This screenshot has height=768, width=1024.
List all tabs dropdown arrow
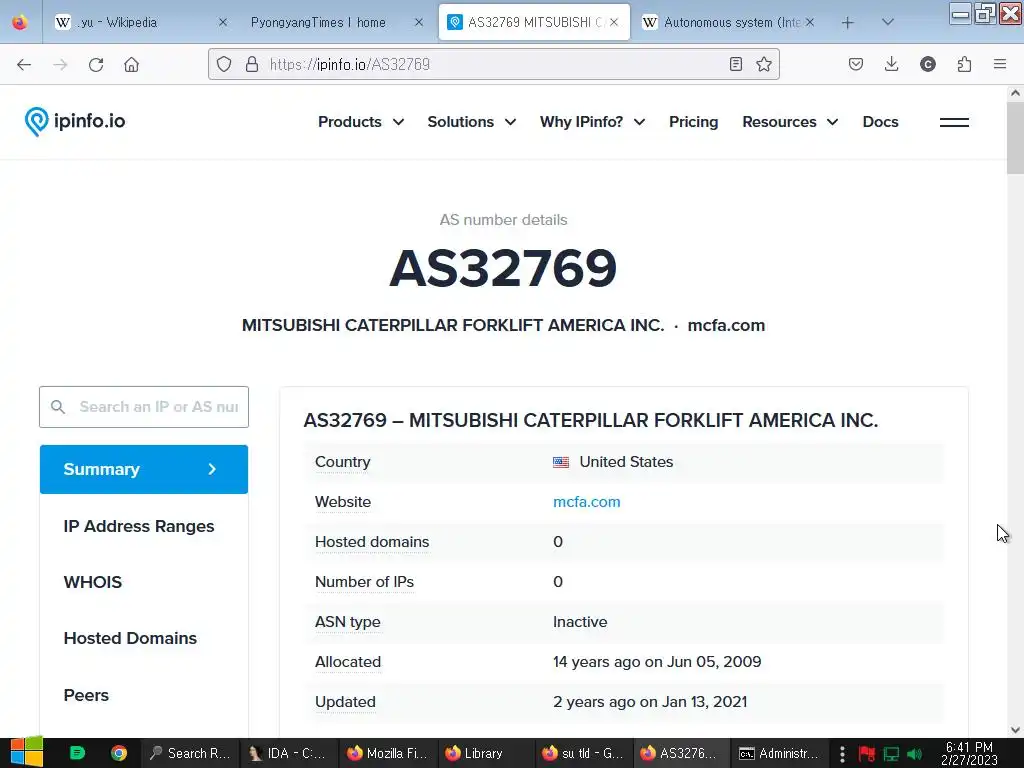point(888,22)
